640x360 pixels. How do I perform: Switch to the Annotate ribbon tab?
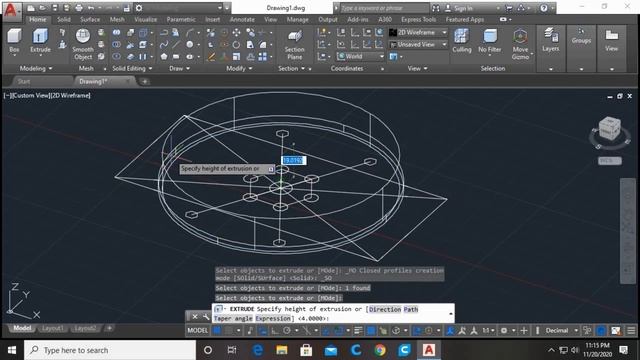(242, 19)
